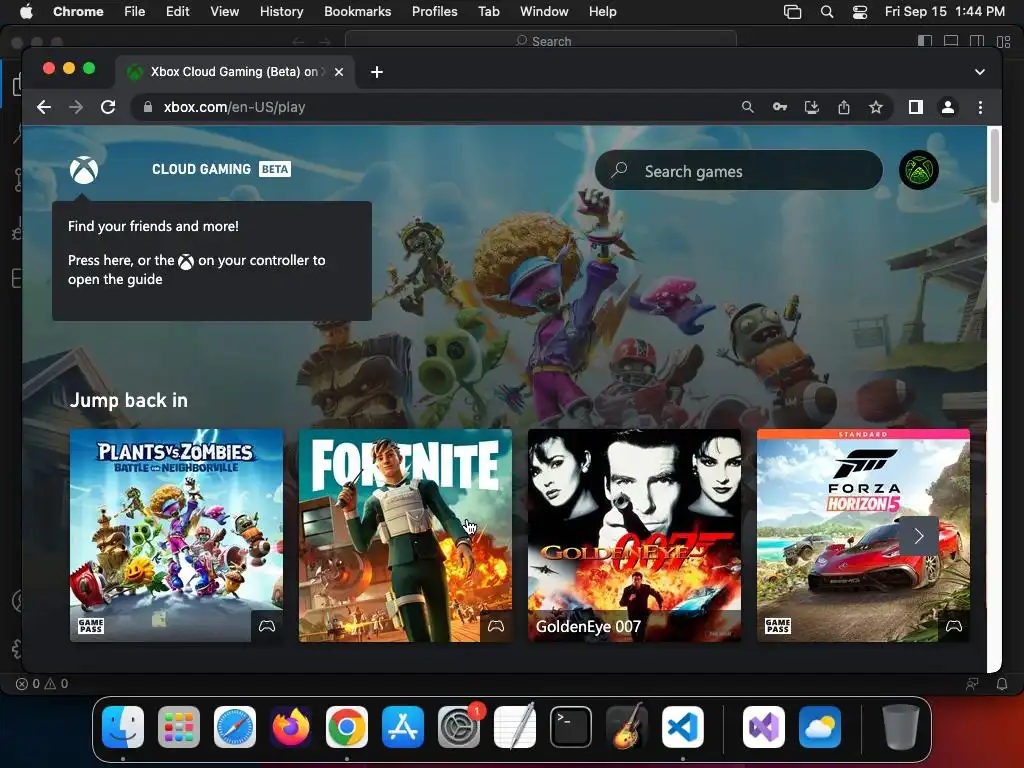
Task: Open TextEdit from the Dock
Action: (515, 727)
